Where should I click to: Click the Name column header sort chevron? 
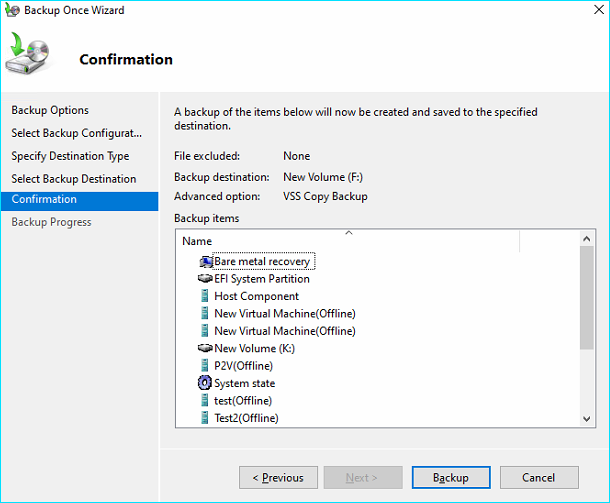coord(349,233)
